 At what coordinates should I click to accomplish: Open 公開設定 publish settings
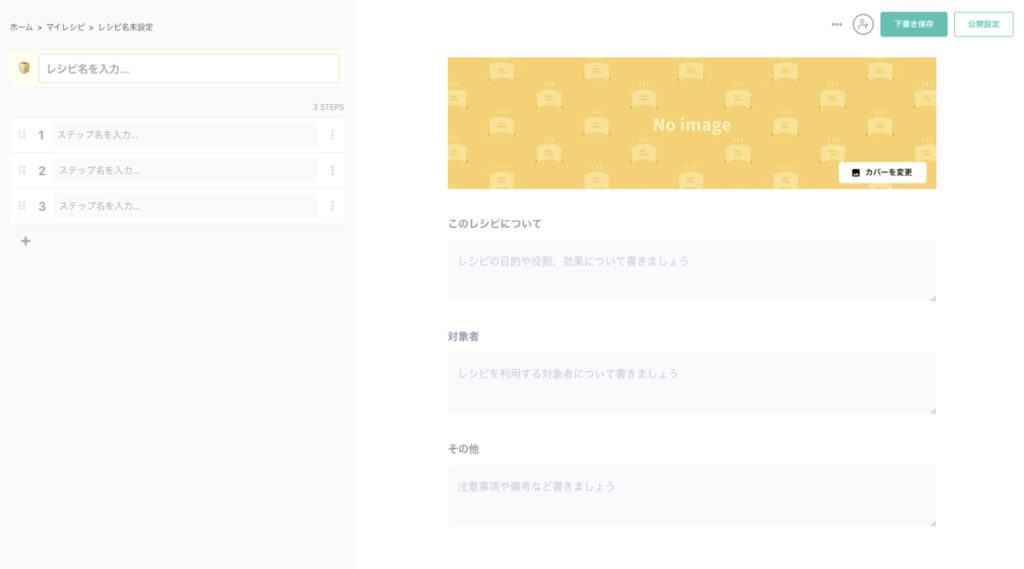click(984, 24)
